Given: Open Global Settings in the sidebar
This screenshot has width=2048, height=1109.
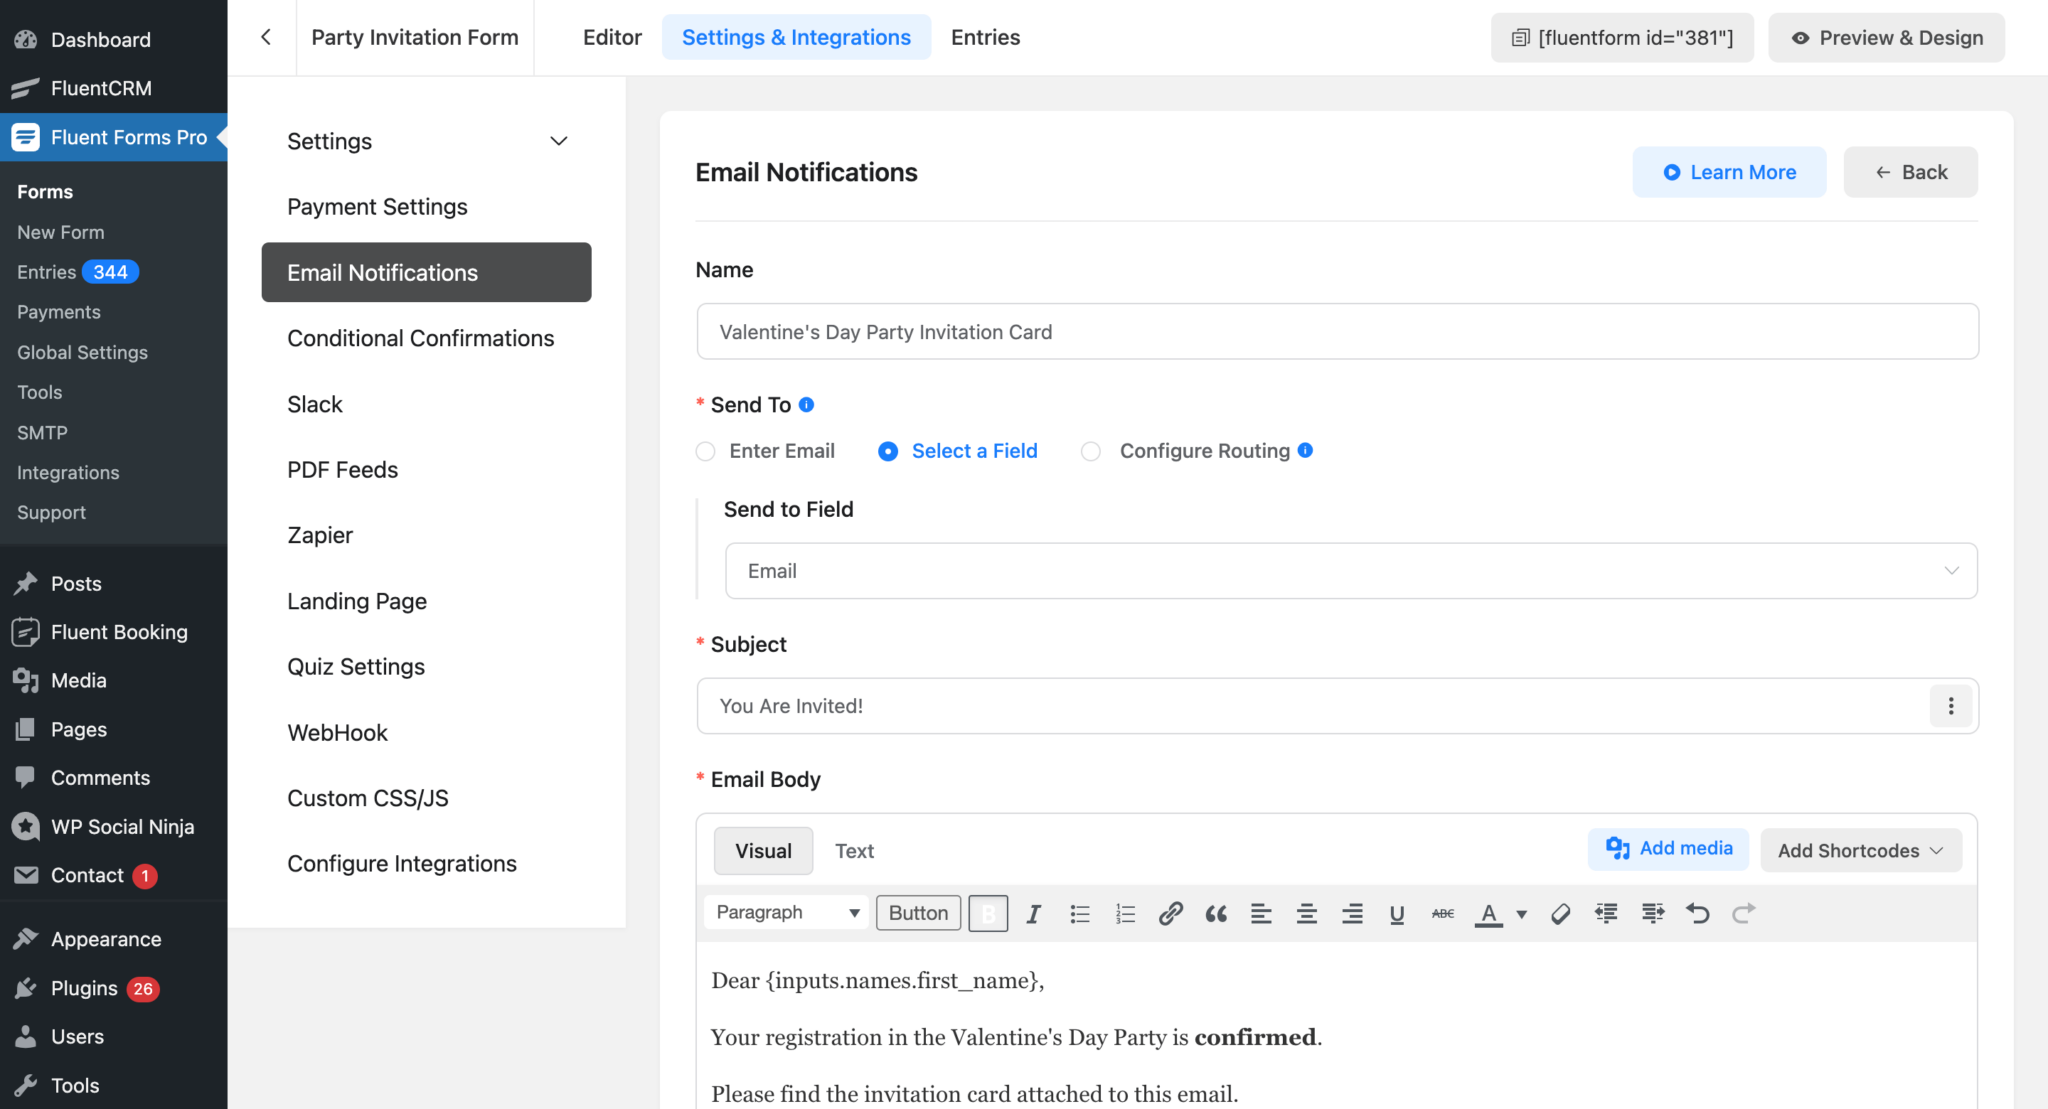Looking at the screenshot, I should pyautogui.click(x=82, y=352).
